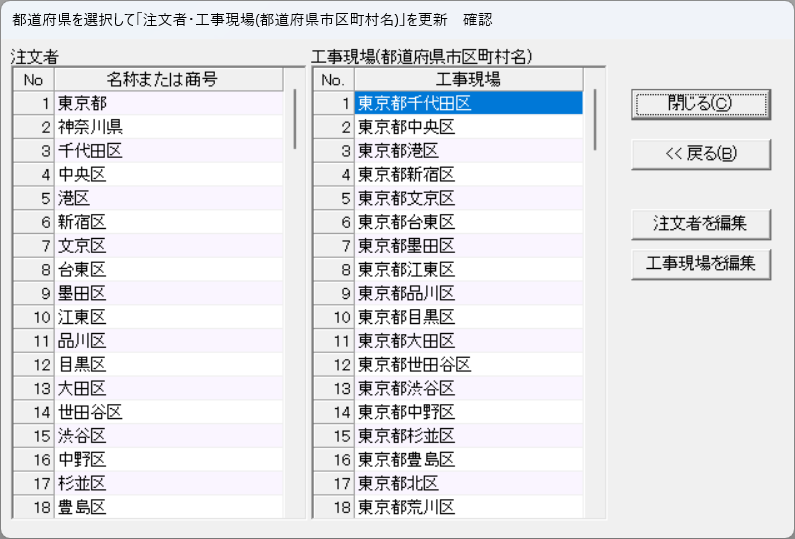Select 豊島区 in the 注文者 list
The width and height of the screenshot is (795, 539).
coord(168,508)
